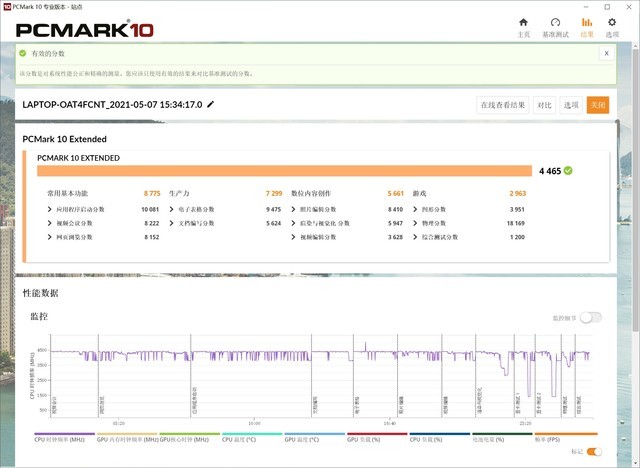The height and width of the screenshot is (468, 640).
Task: Toggle GPU 负载 (%) legend line
Action: click(377, 438)
